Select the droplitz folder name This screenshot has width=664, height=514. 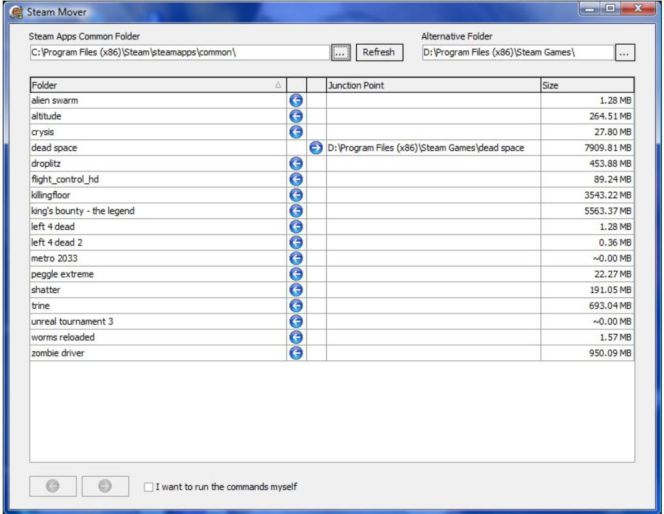(x=46, y=163)
